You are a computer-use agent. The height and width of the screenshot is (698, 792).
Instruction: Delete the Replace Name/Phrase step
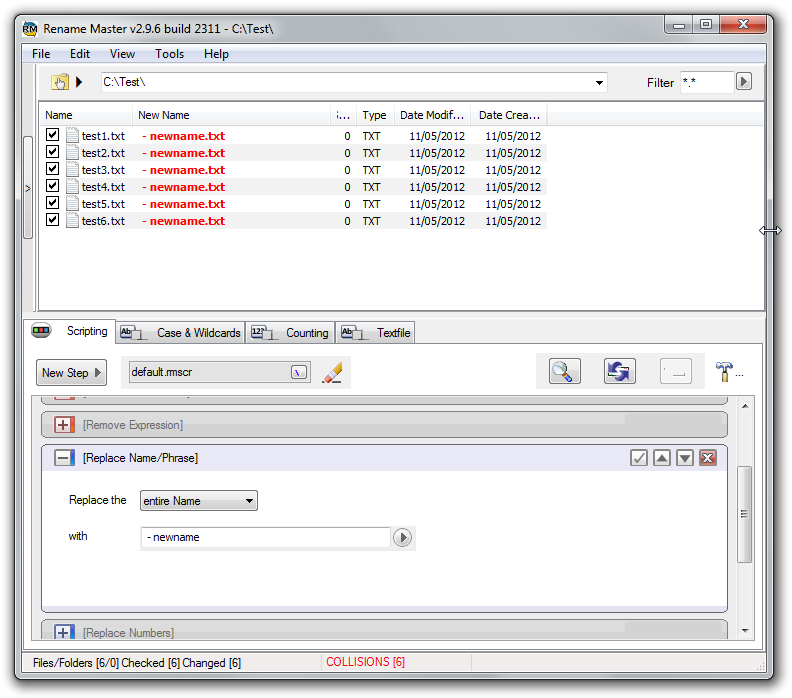[x=708, y=458]
